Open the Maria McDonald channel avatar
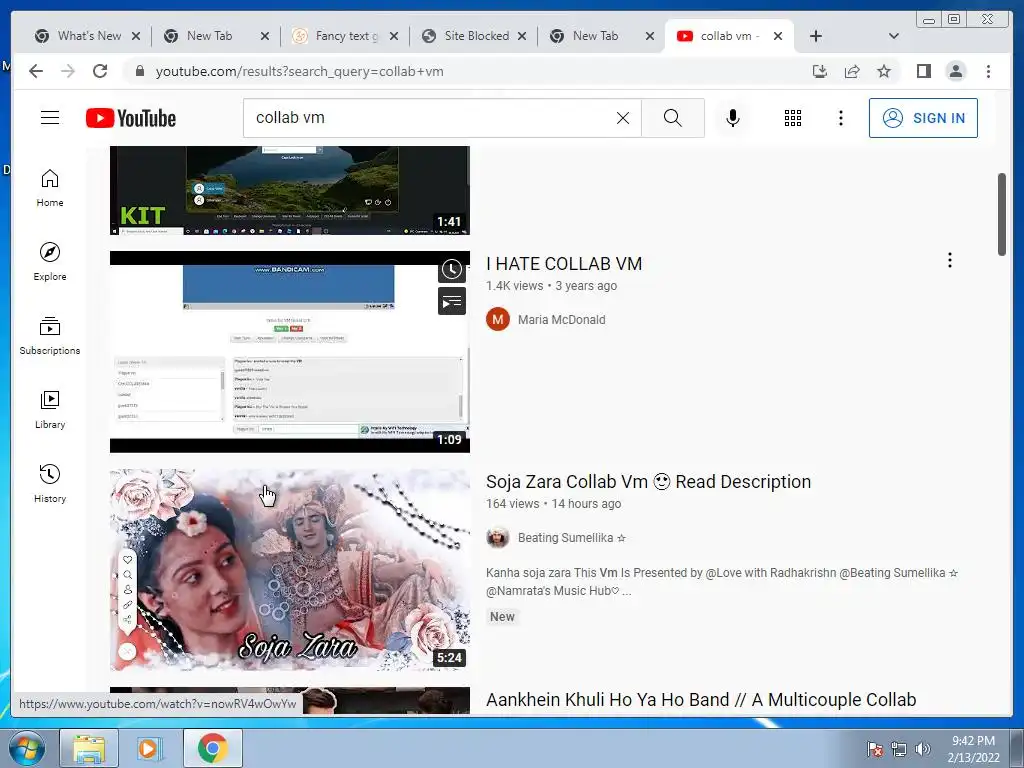This screenshot has width=1024, height=768. [498, 319]
